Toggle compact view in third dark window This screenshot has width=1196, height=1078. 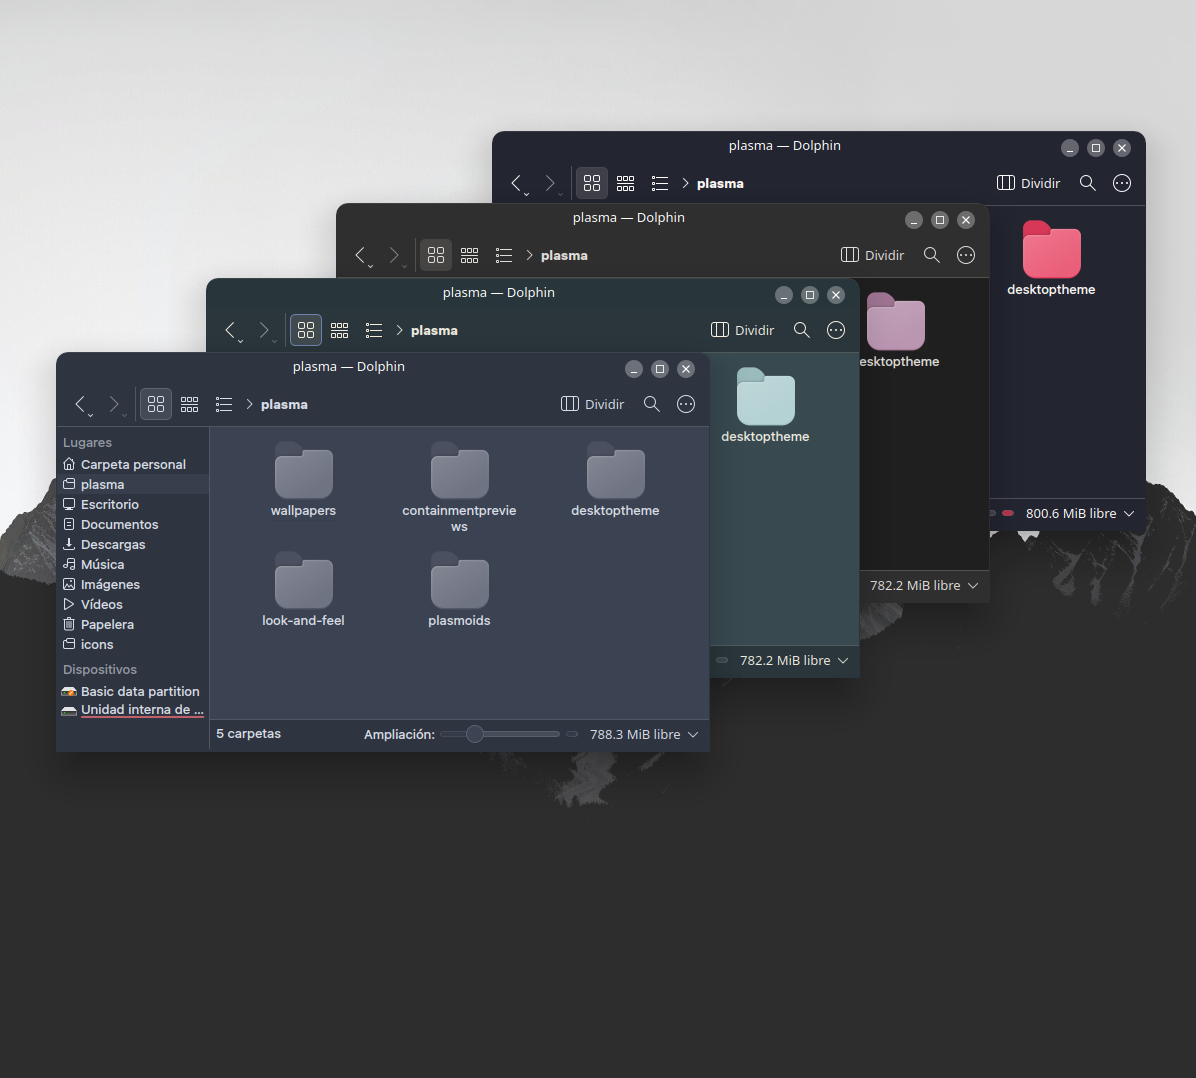pos(469,256)
